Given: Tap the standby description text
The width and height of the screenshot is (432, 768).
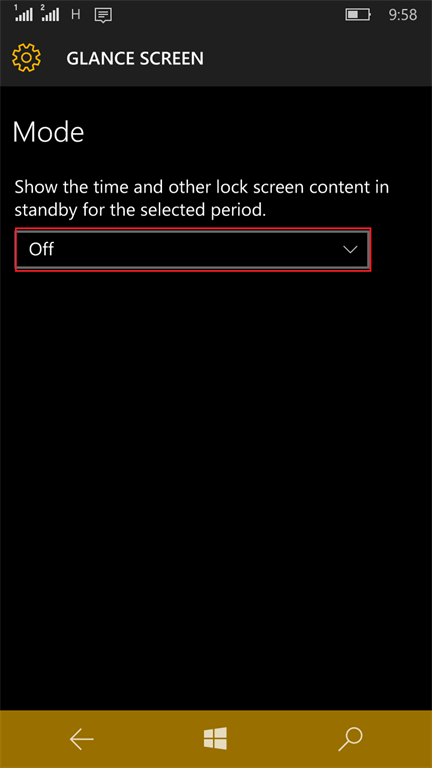Looking at the screenshot, I should (x=202, y=199).
